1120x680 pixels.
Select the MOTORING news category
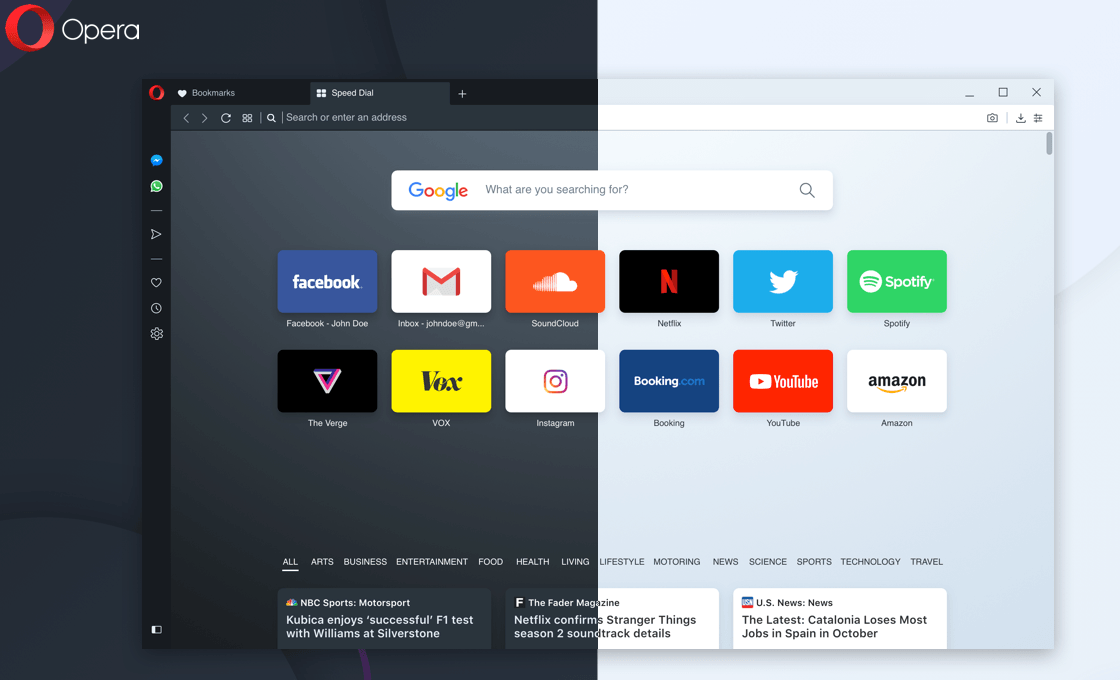click(x=676, y=562)
